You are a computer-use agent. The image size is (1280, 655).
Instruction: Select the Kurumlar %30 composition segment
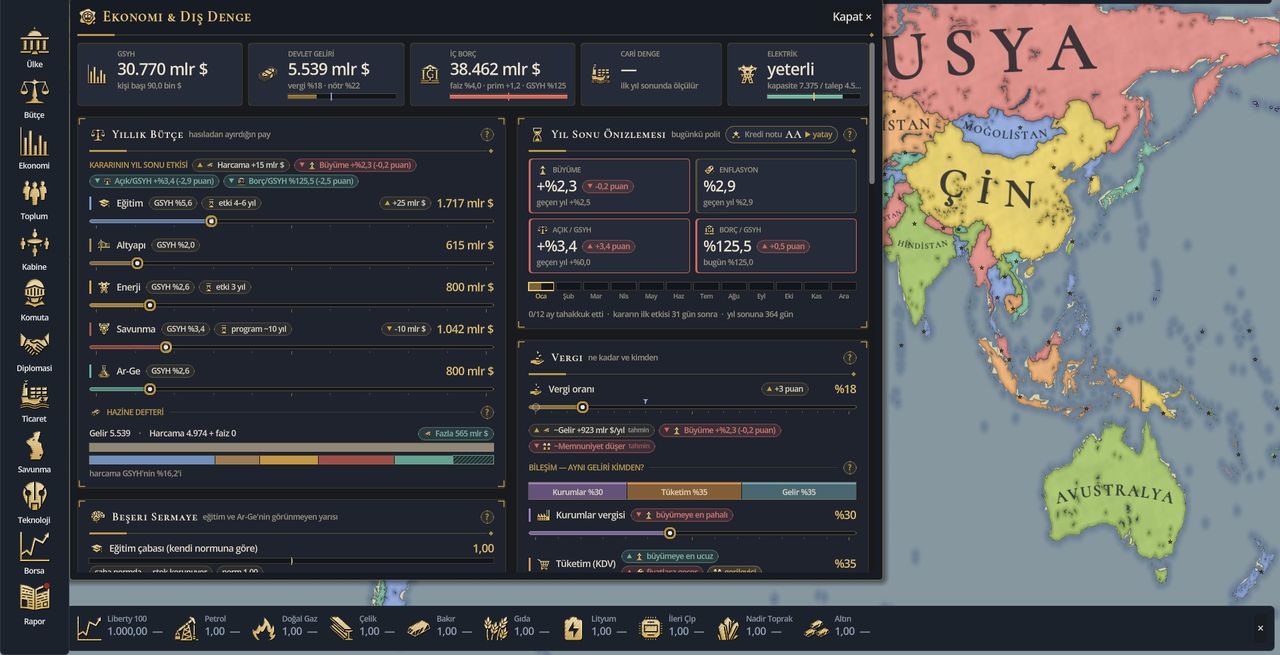click(578, 491)
